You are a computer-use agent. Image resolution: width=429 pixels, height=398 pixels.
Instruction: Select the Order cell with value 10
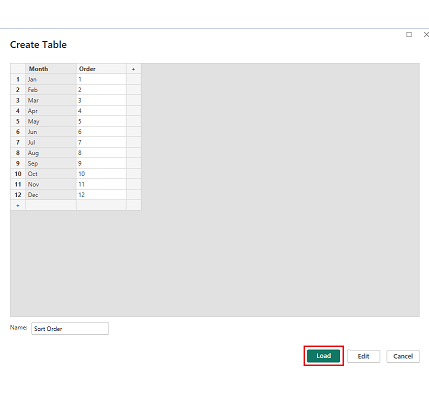pos(101,174)
